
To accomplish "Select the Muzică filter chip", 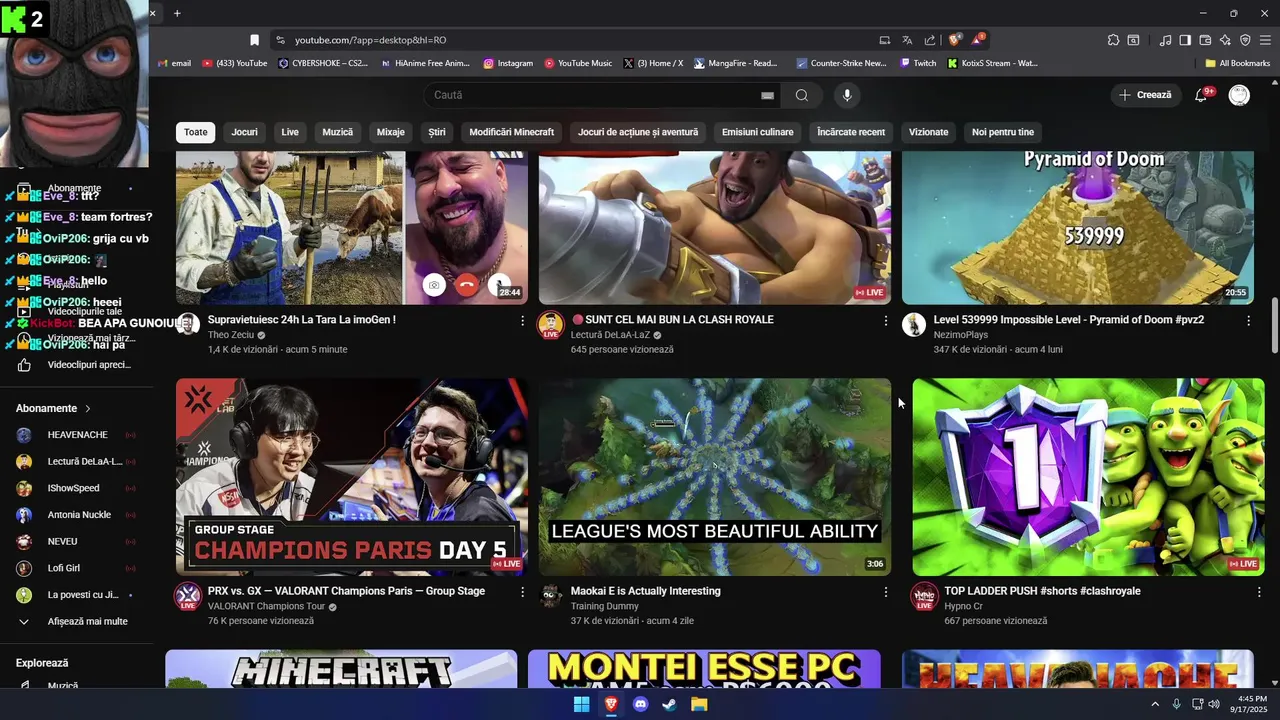I will [337, 132].
